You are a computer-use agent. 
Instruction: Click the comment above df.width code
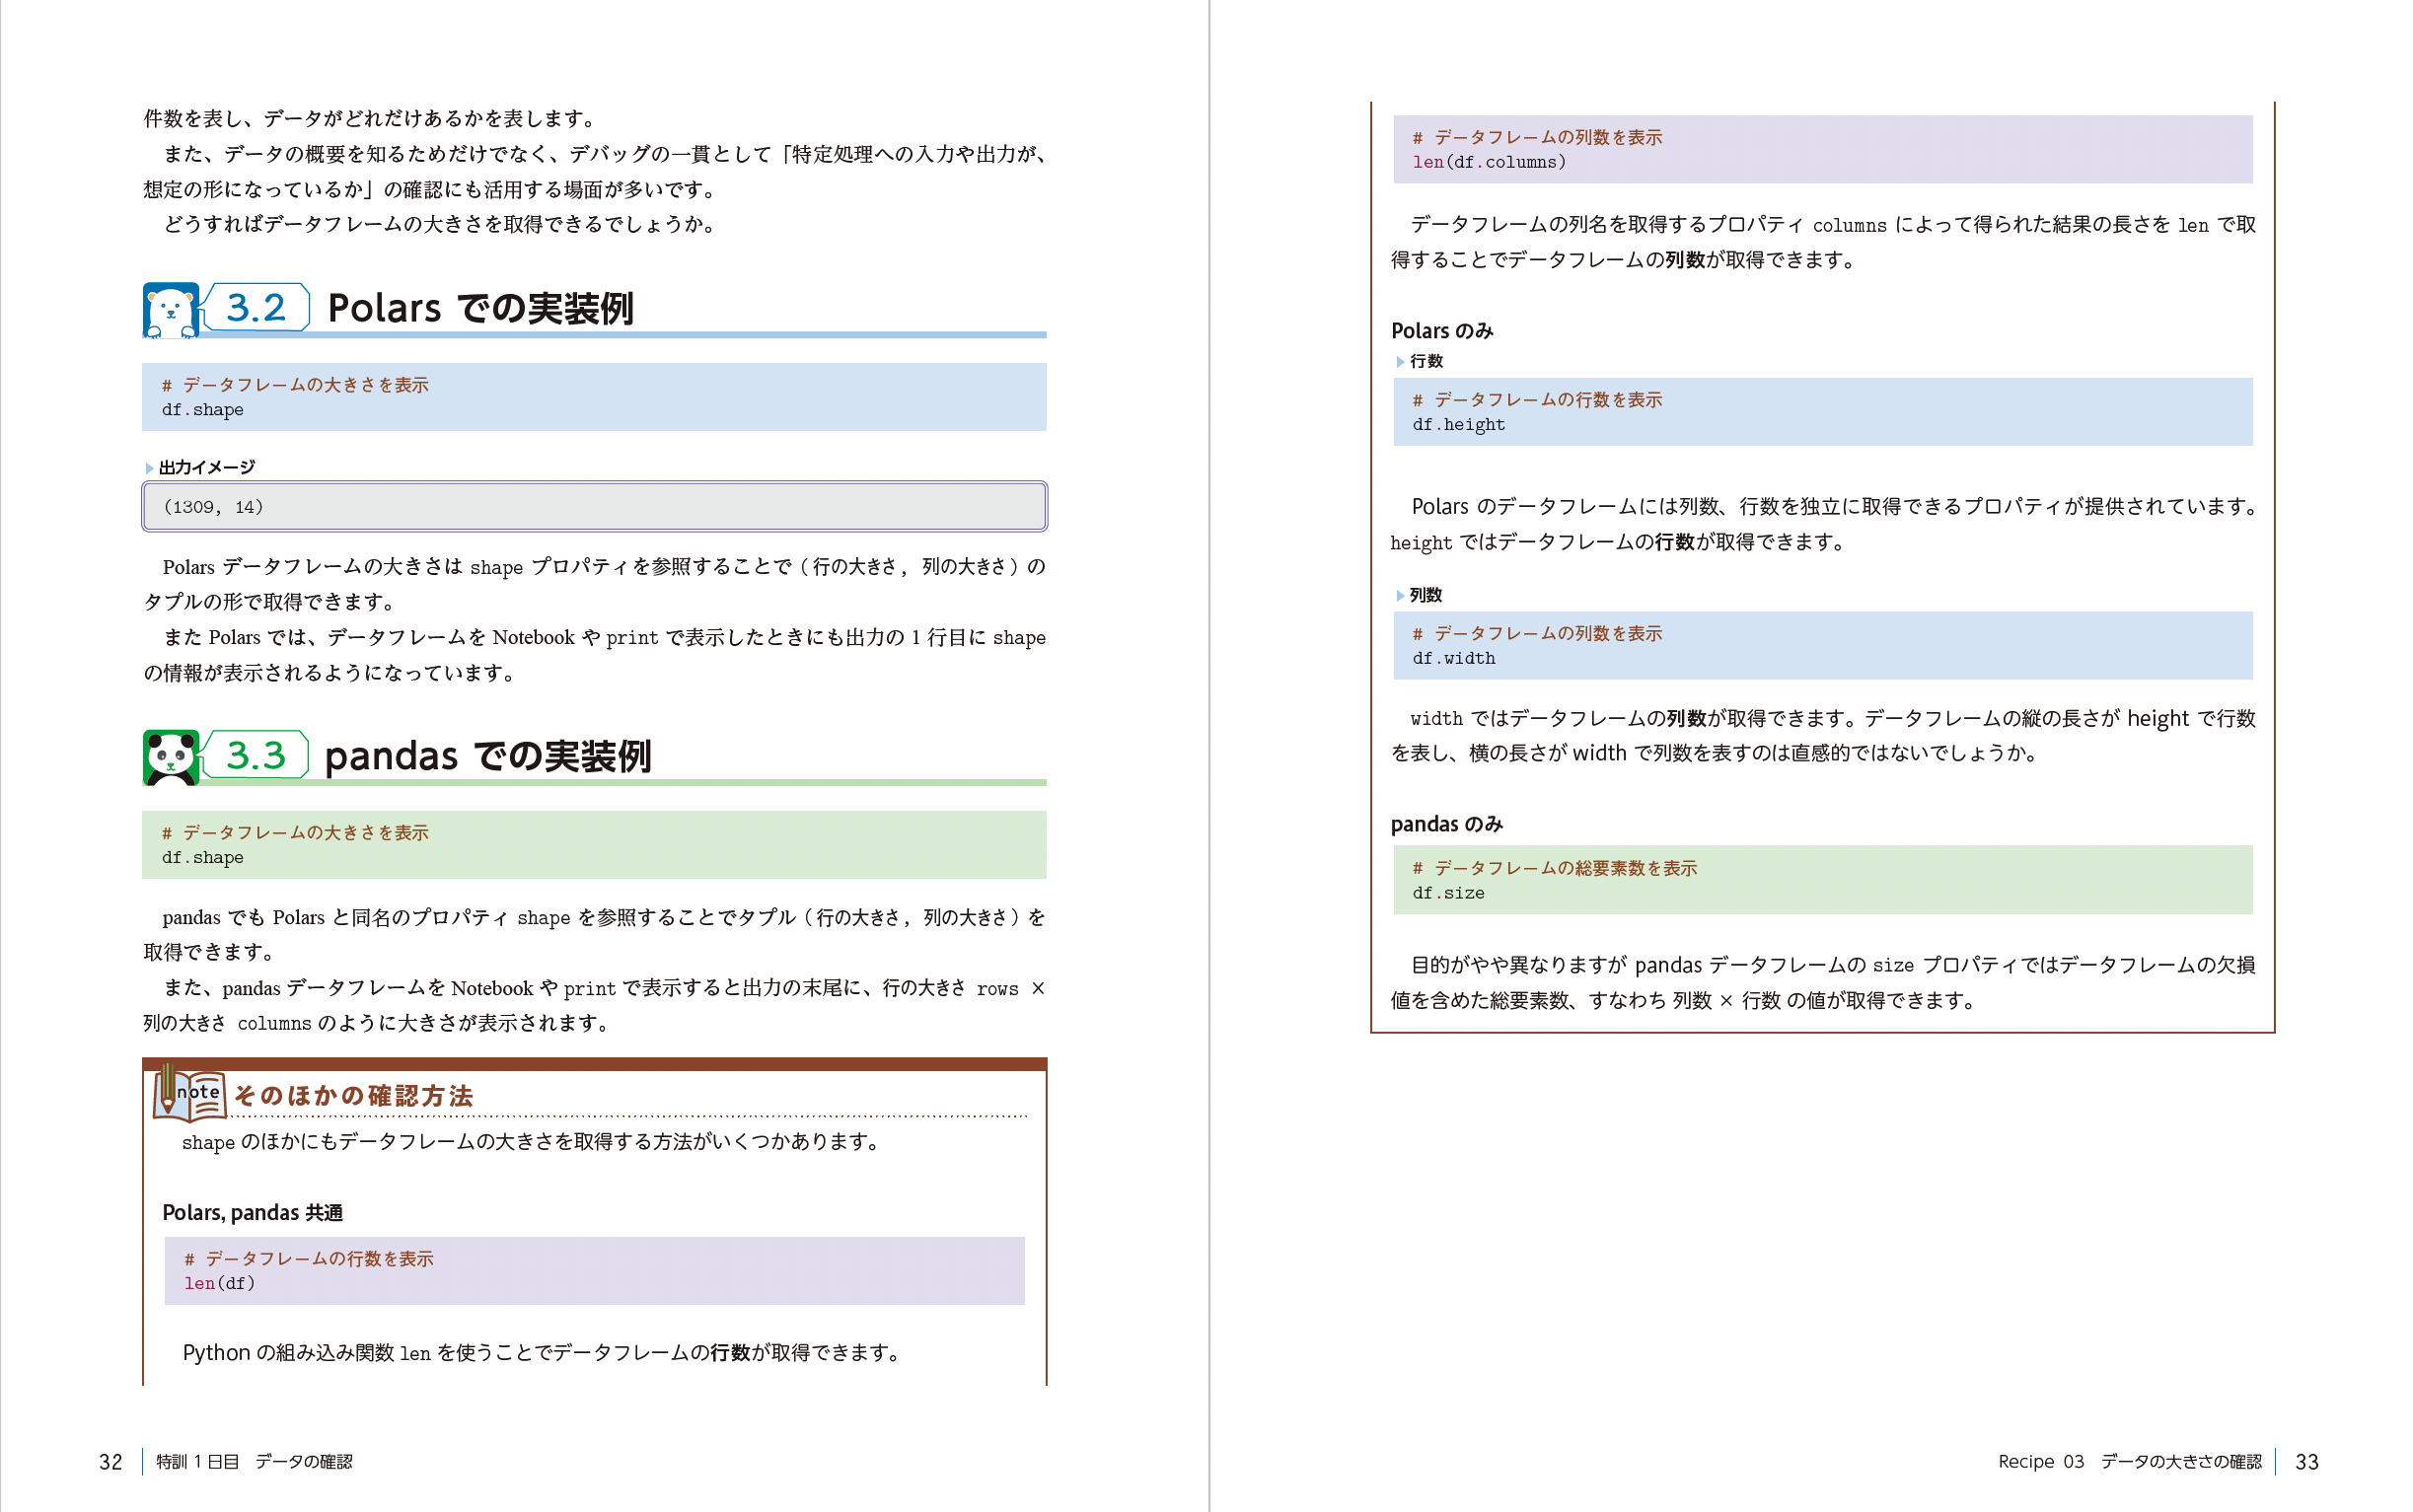(x=1537, y=634)
